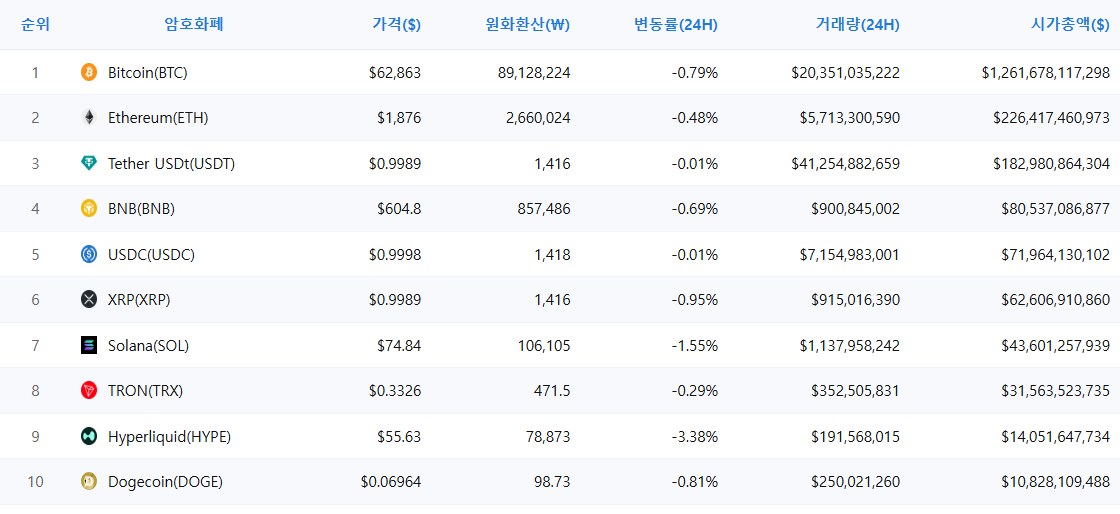This screenshot has width=1120, height=514.
Task: Click the BNB yellow coin icon
Action: point(89,208)
